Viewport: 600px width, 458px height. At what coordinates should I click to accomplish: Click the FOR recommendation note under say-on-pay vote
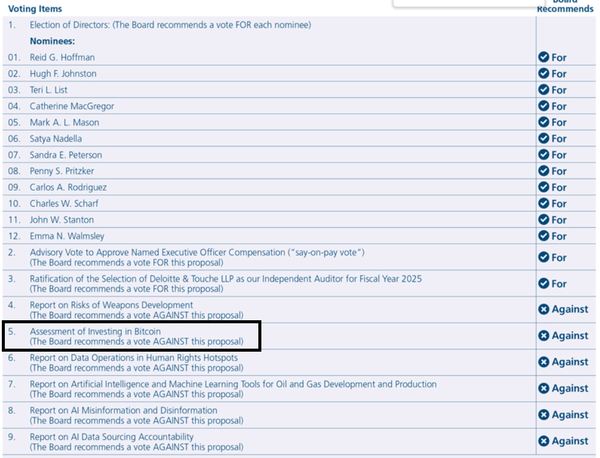click(x=127, y=263)
